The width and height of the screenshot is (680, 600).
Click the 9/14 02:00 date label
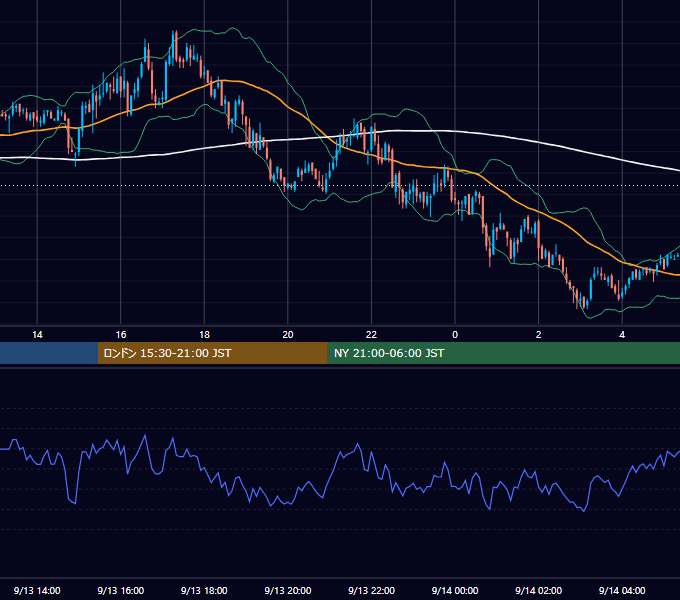pyautogui.click(x=538, y=590)
